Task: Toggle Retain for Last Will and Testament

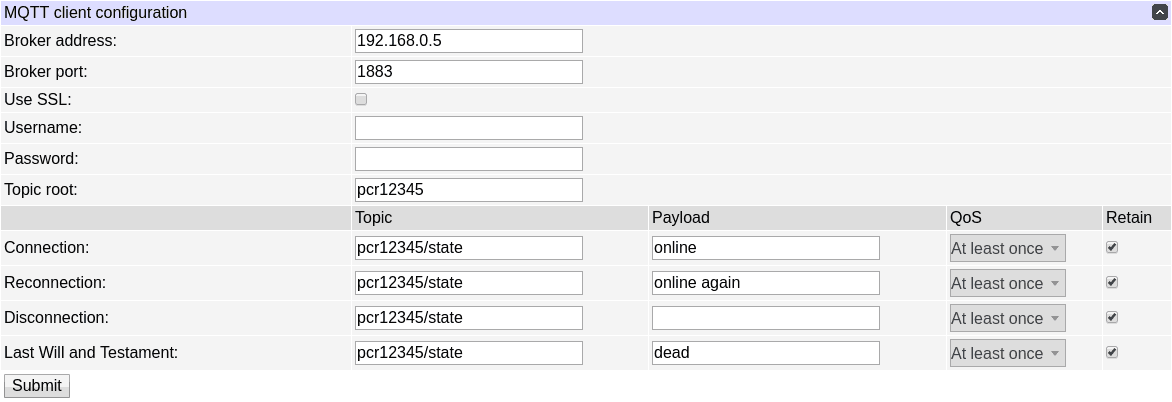Action: point(1112,352)
